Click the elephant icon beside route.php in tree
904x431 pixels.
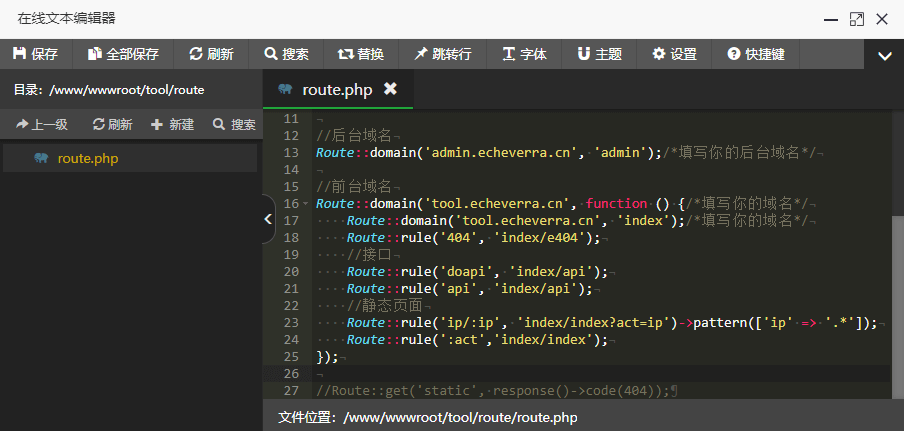tap(41, 158)
